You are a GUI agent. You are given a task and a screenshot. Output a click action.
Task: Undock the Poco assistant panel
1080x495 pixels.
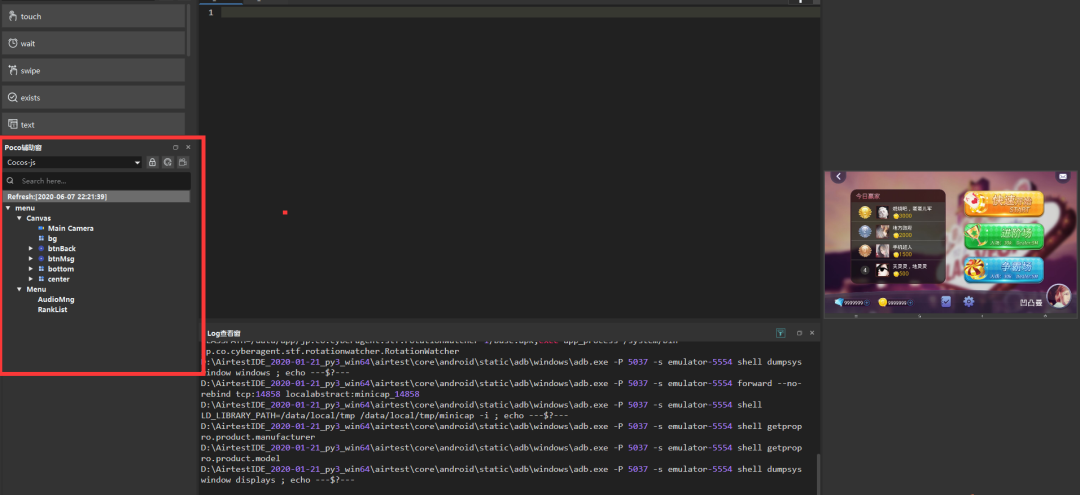(176, 147)
